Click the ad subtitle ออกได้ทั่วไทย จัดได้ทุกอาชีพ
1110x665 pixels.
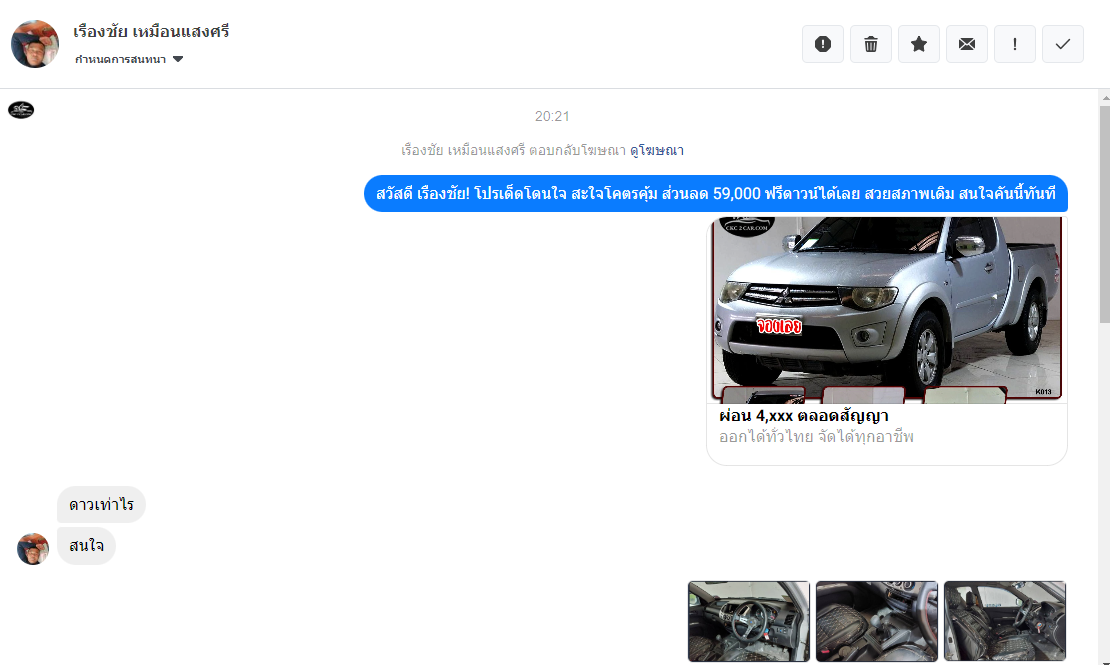[816, 437]
